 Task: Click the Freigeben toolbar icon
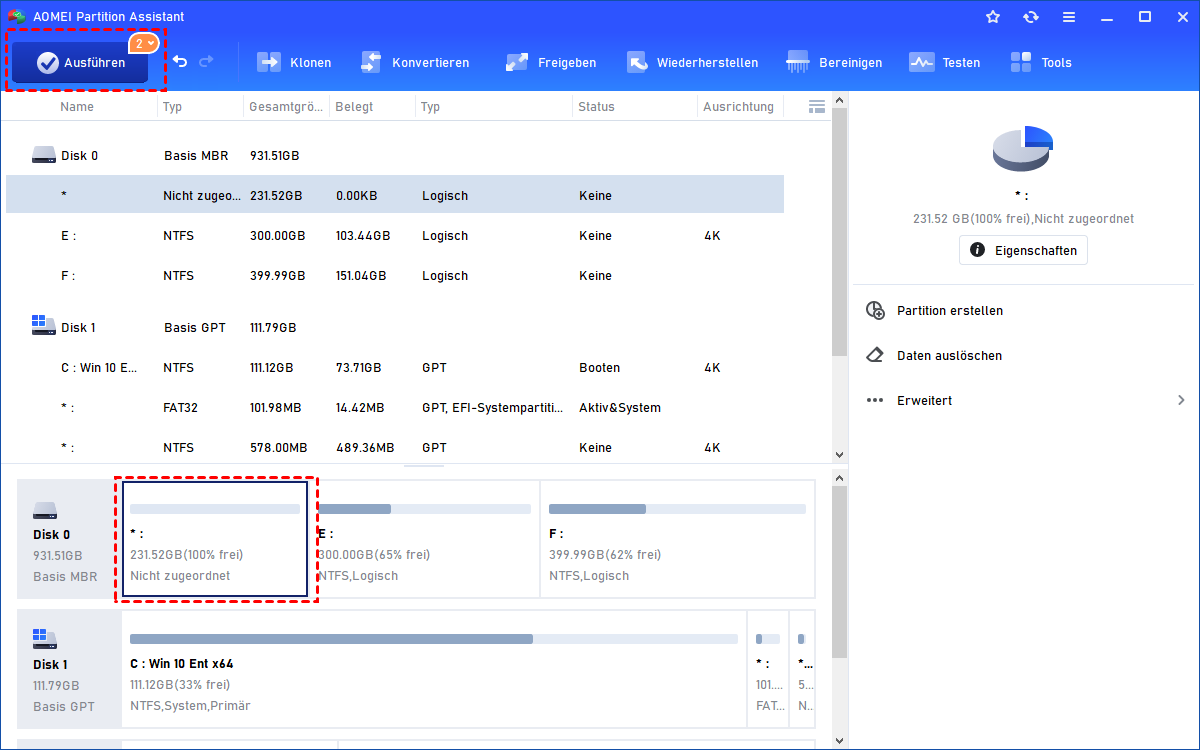tap(517, 62)
